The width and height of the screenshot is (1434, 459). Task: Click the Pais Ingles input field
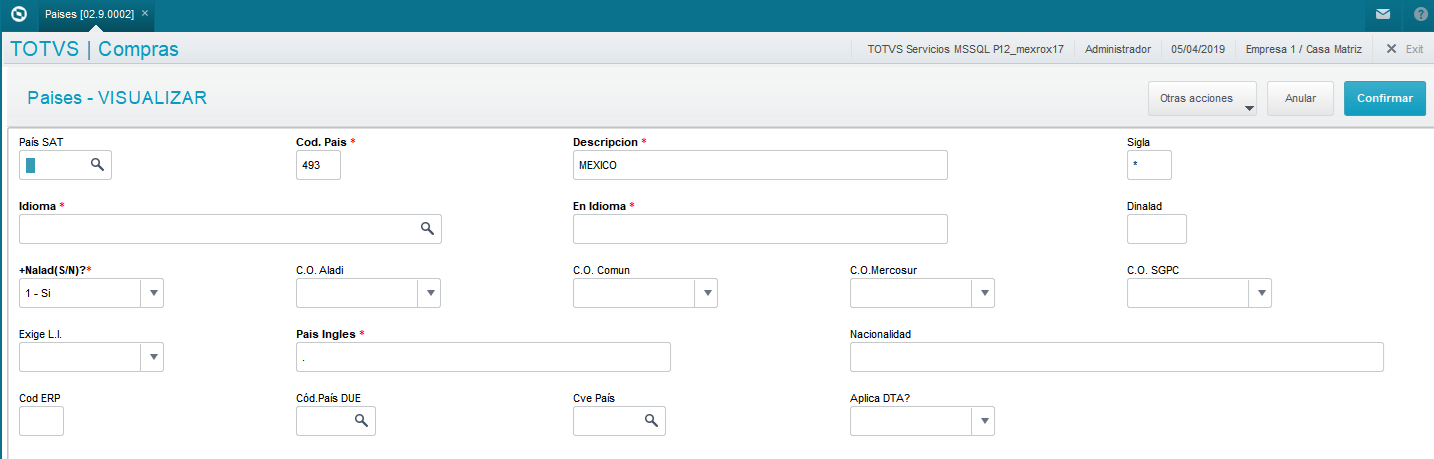(483, 357)
